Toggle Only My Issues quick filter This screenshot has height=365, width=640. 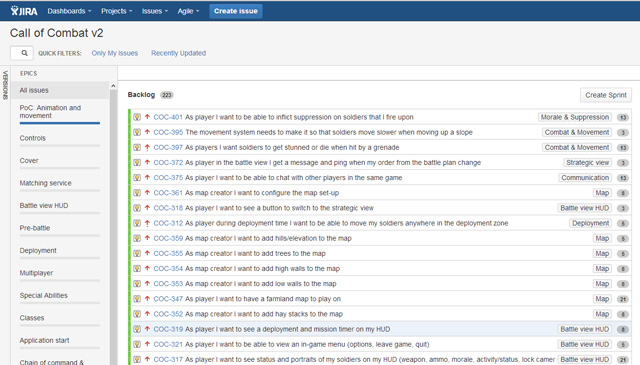pyautogui.click(x=115, y=53)
